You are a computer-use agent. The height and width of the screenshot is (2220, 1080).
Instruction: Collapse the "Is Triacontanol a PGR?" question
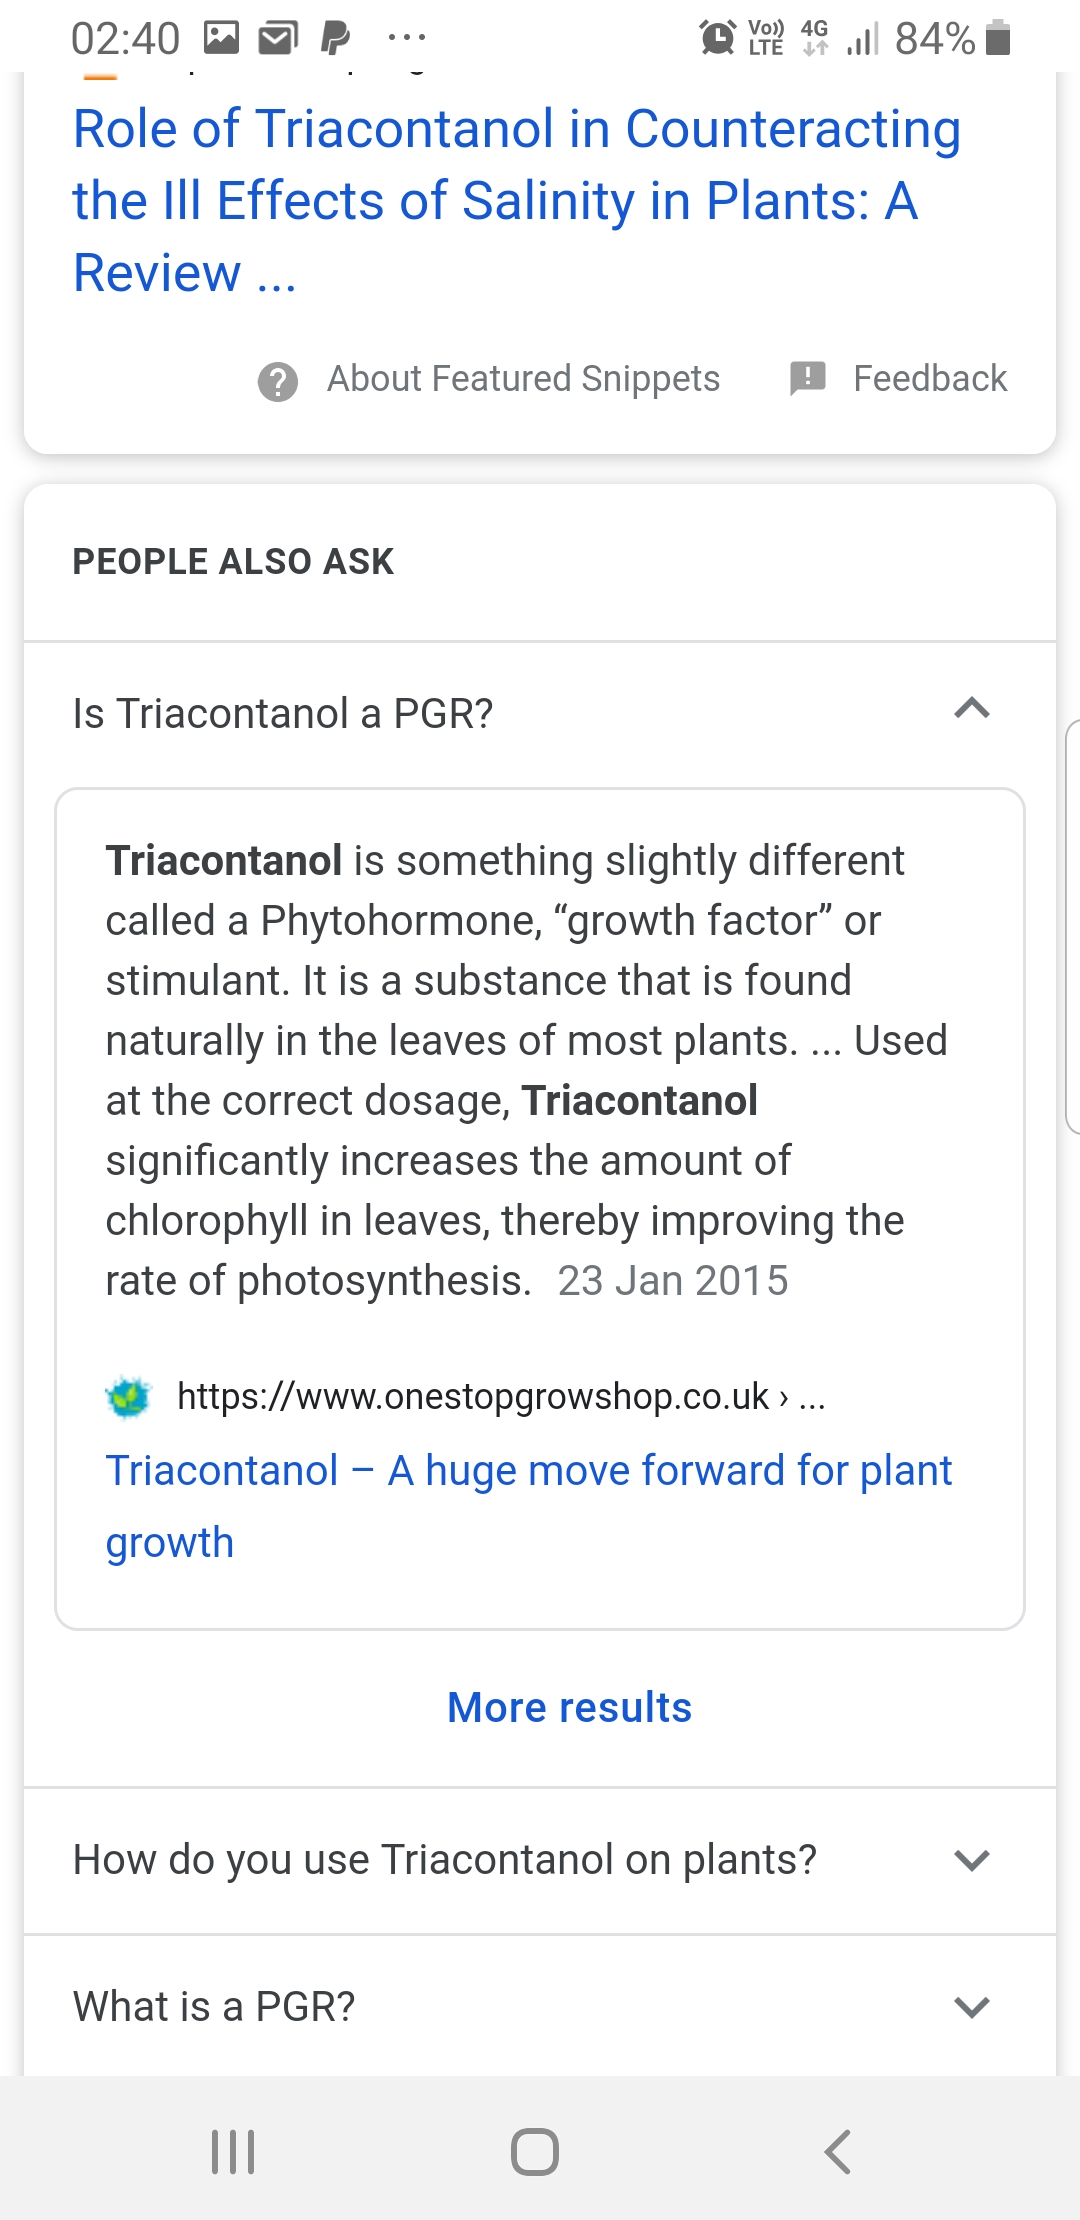pyautogui.click(x=971, y=710)
